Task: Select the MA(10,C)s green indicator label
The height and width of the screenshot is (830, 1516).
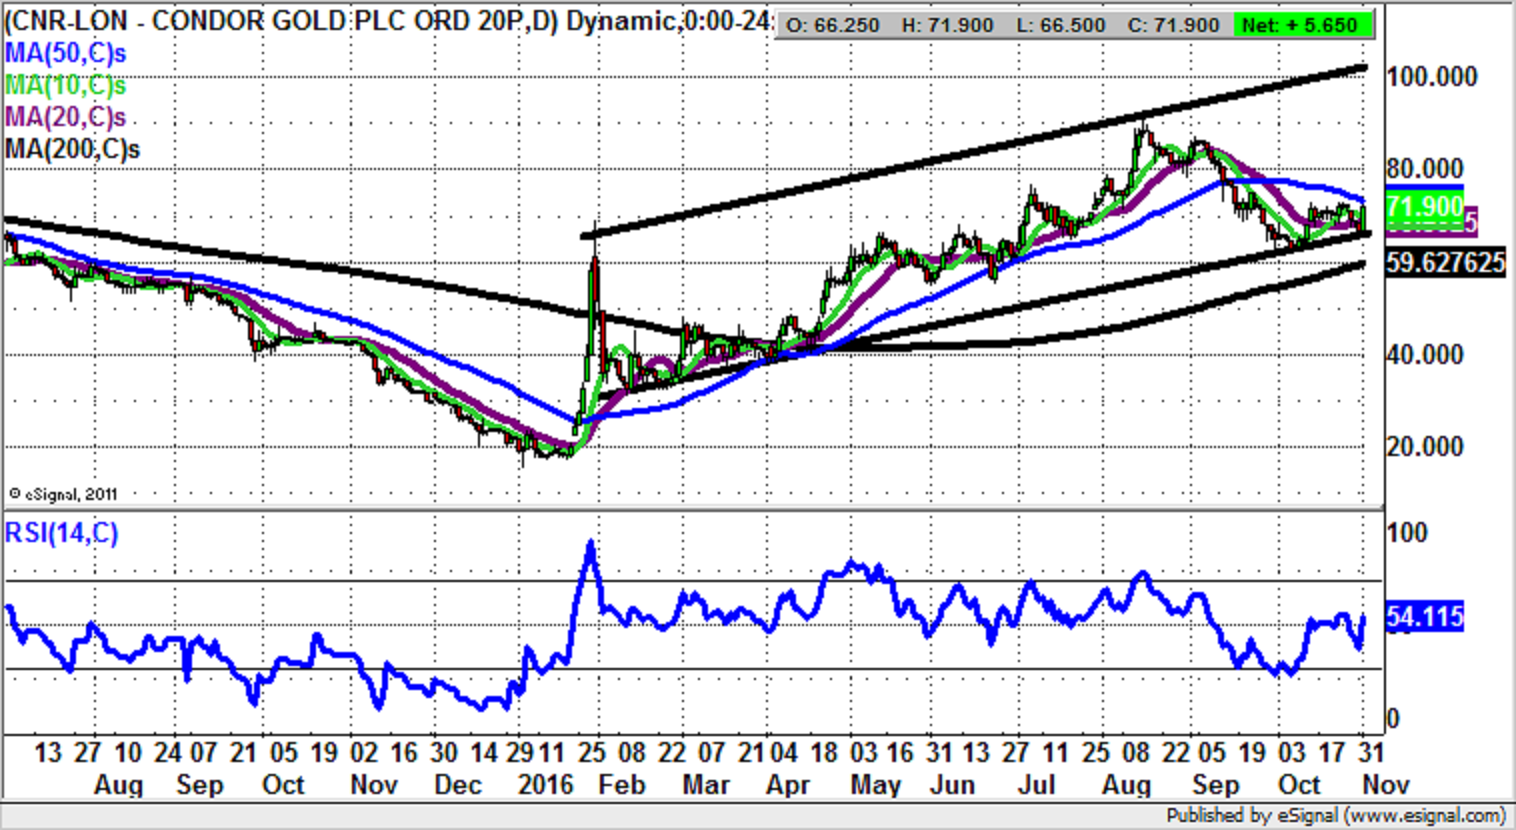Action: [66, 85]
